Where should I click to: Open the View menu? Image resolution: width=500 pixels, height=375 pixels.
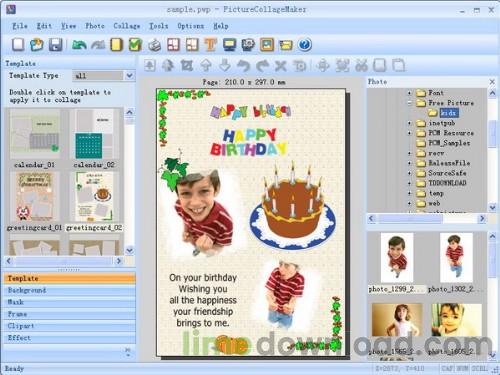tap(68, 26)
